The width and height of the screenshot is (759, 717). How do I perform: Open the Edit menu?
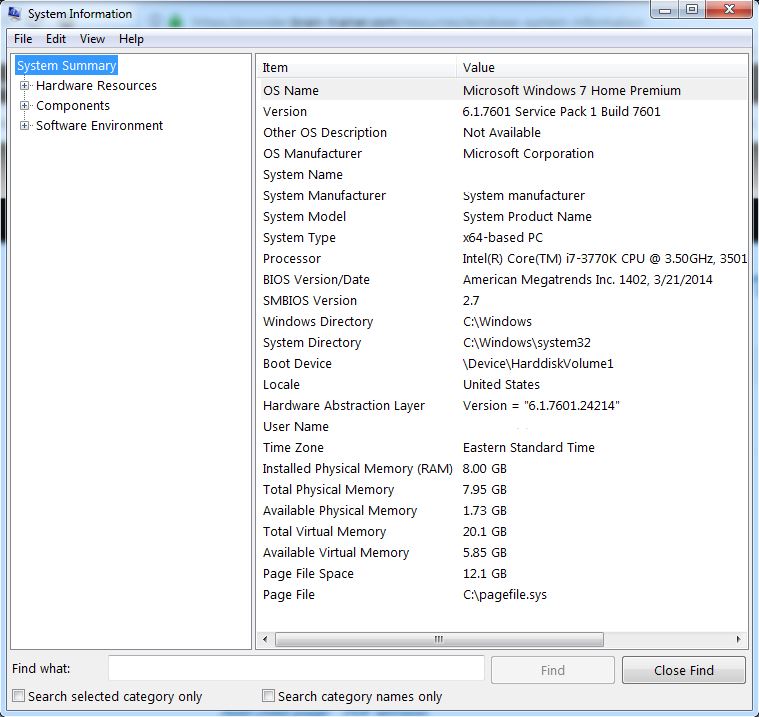[56, 39]
